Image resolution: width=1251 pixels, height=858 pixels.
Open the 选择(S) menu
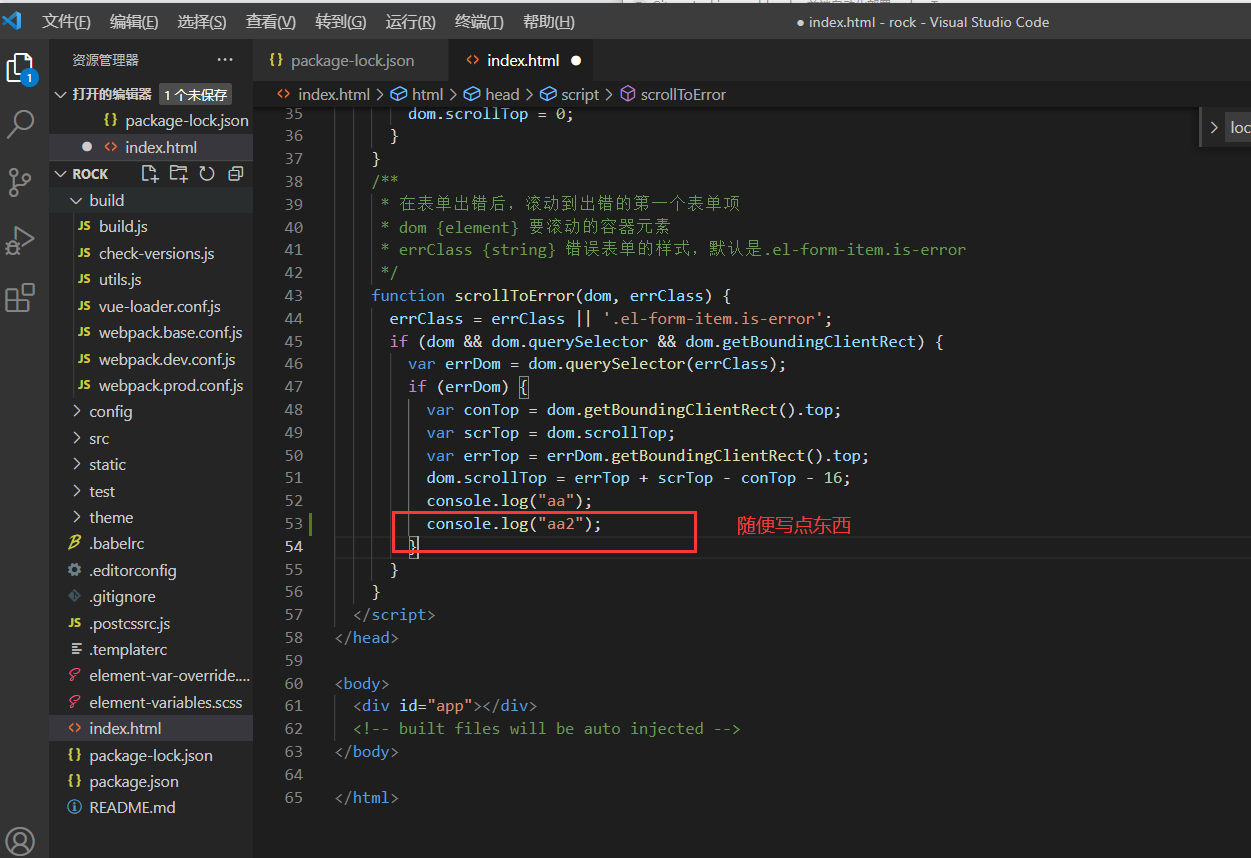coord(202,21)
